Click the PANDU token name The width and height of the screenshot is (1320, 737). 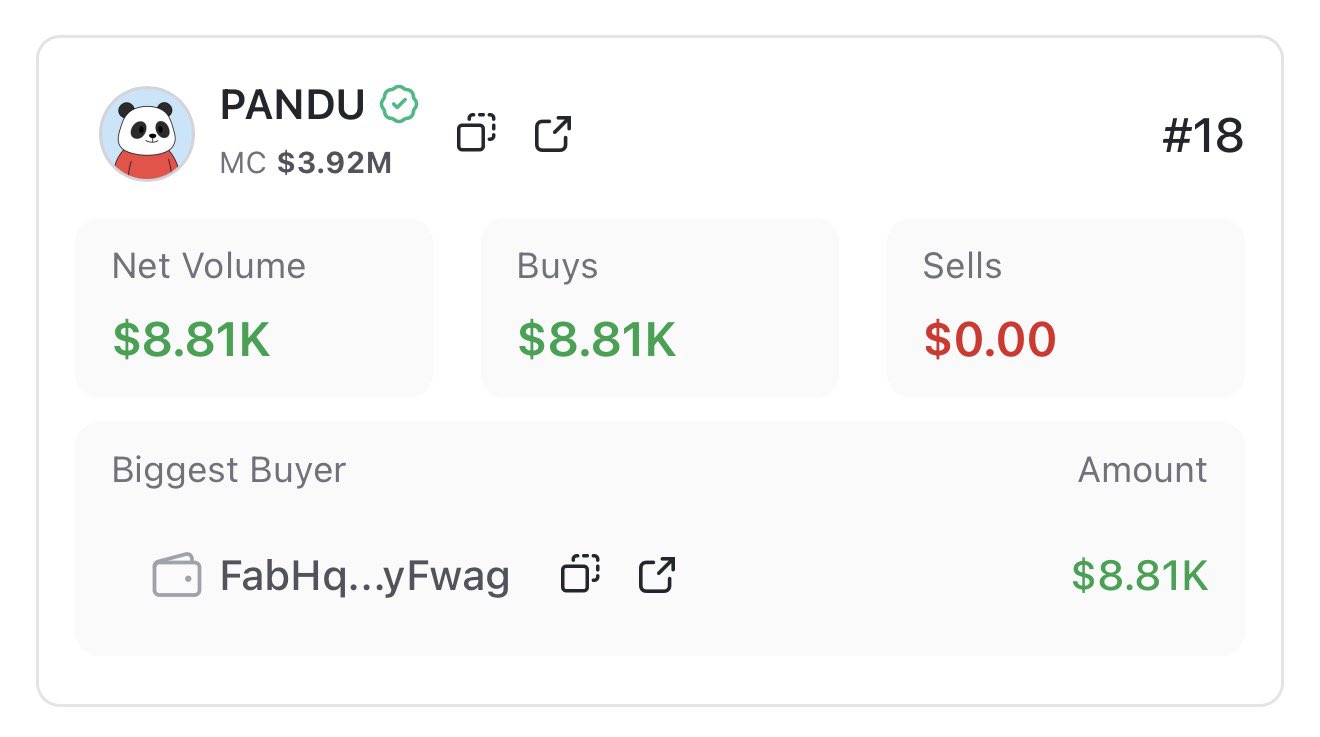click(292, 105)
